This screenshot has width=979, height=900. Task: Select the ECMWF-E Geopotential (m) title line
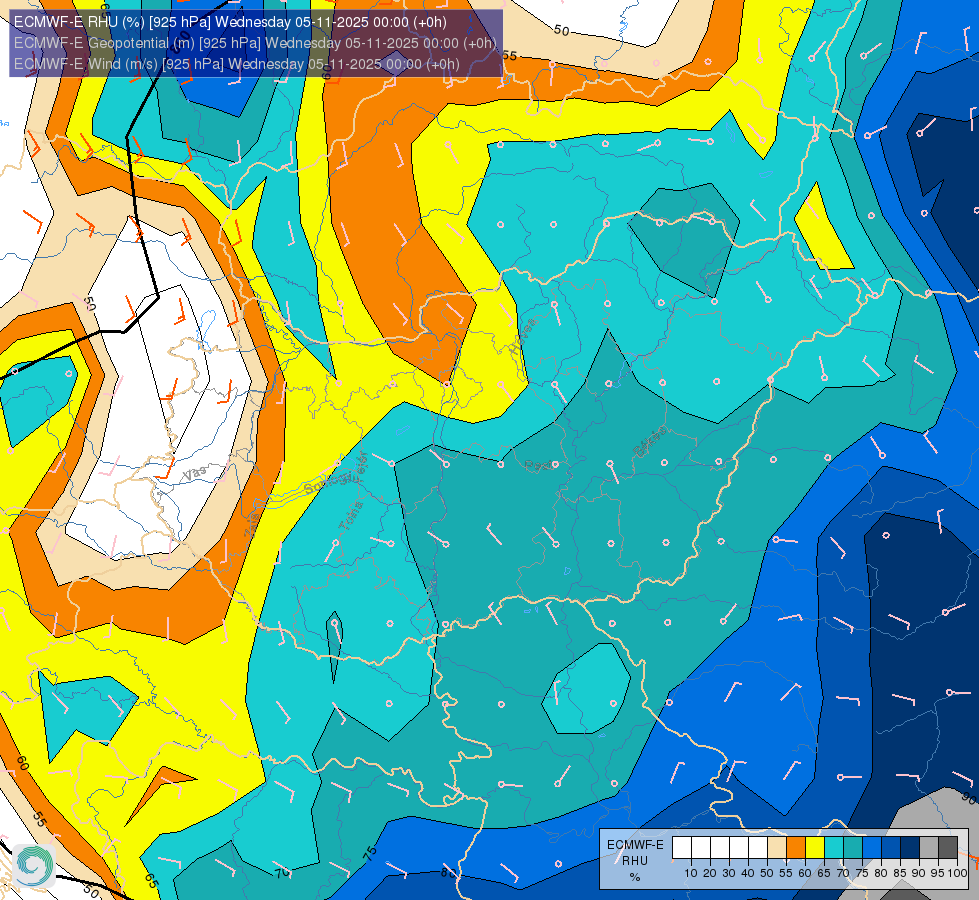pos(255,43)
